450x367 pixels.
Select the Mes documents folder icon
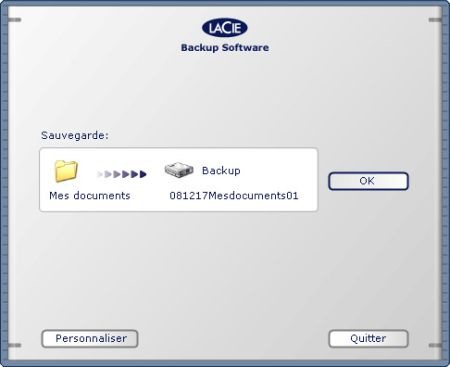coord(66,171)
